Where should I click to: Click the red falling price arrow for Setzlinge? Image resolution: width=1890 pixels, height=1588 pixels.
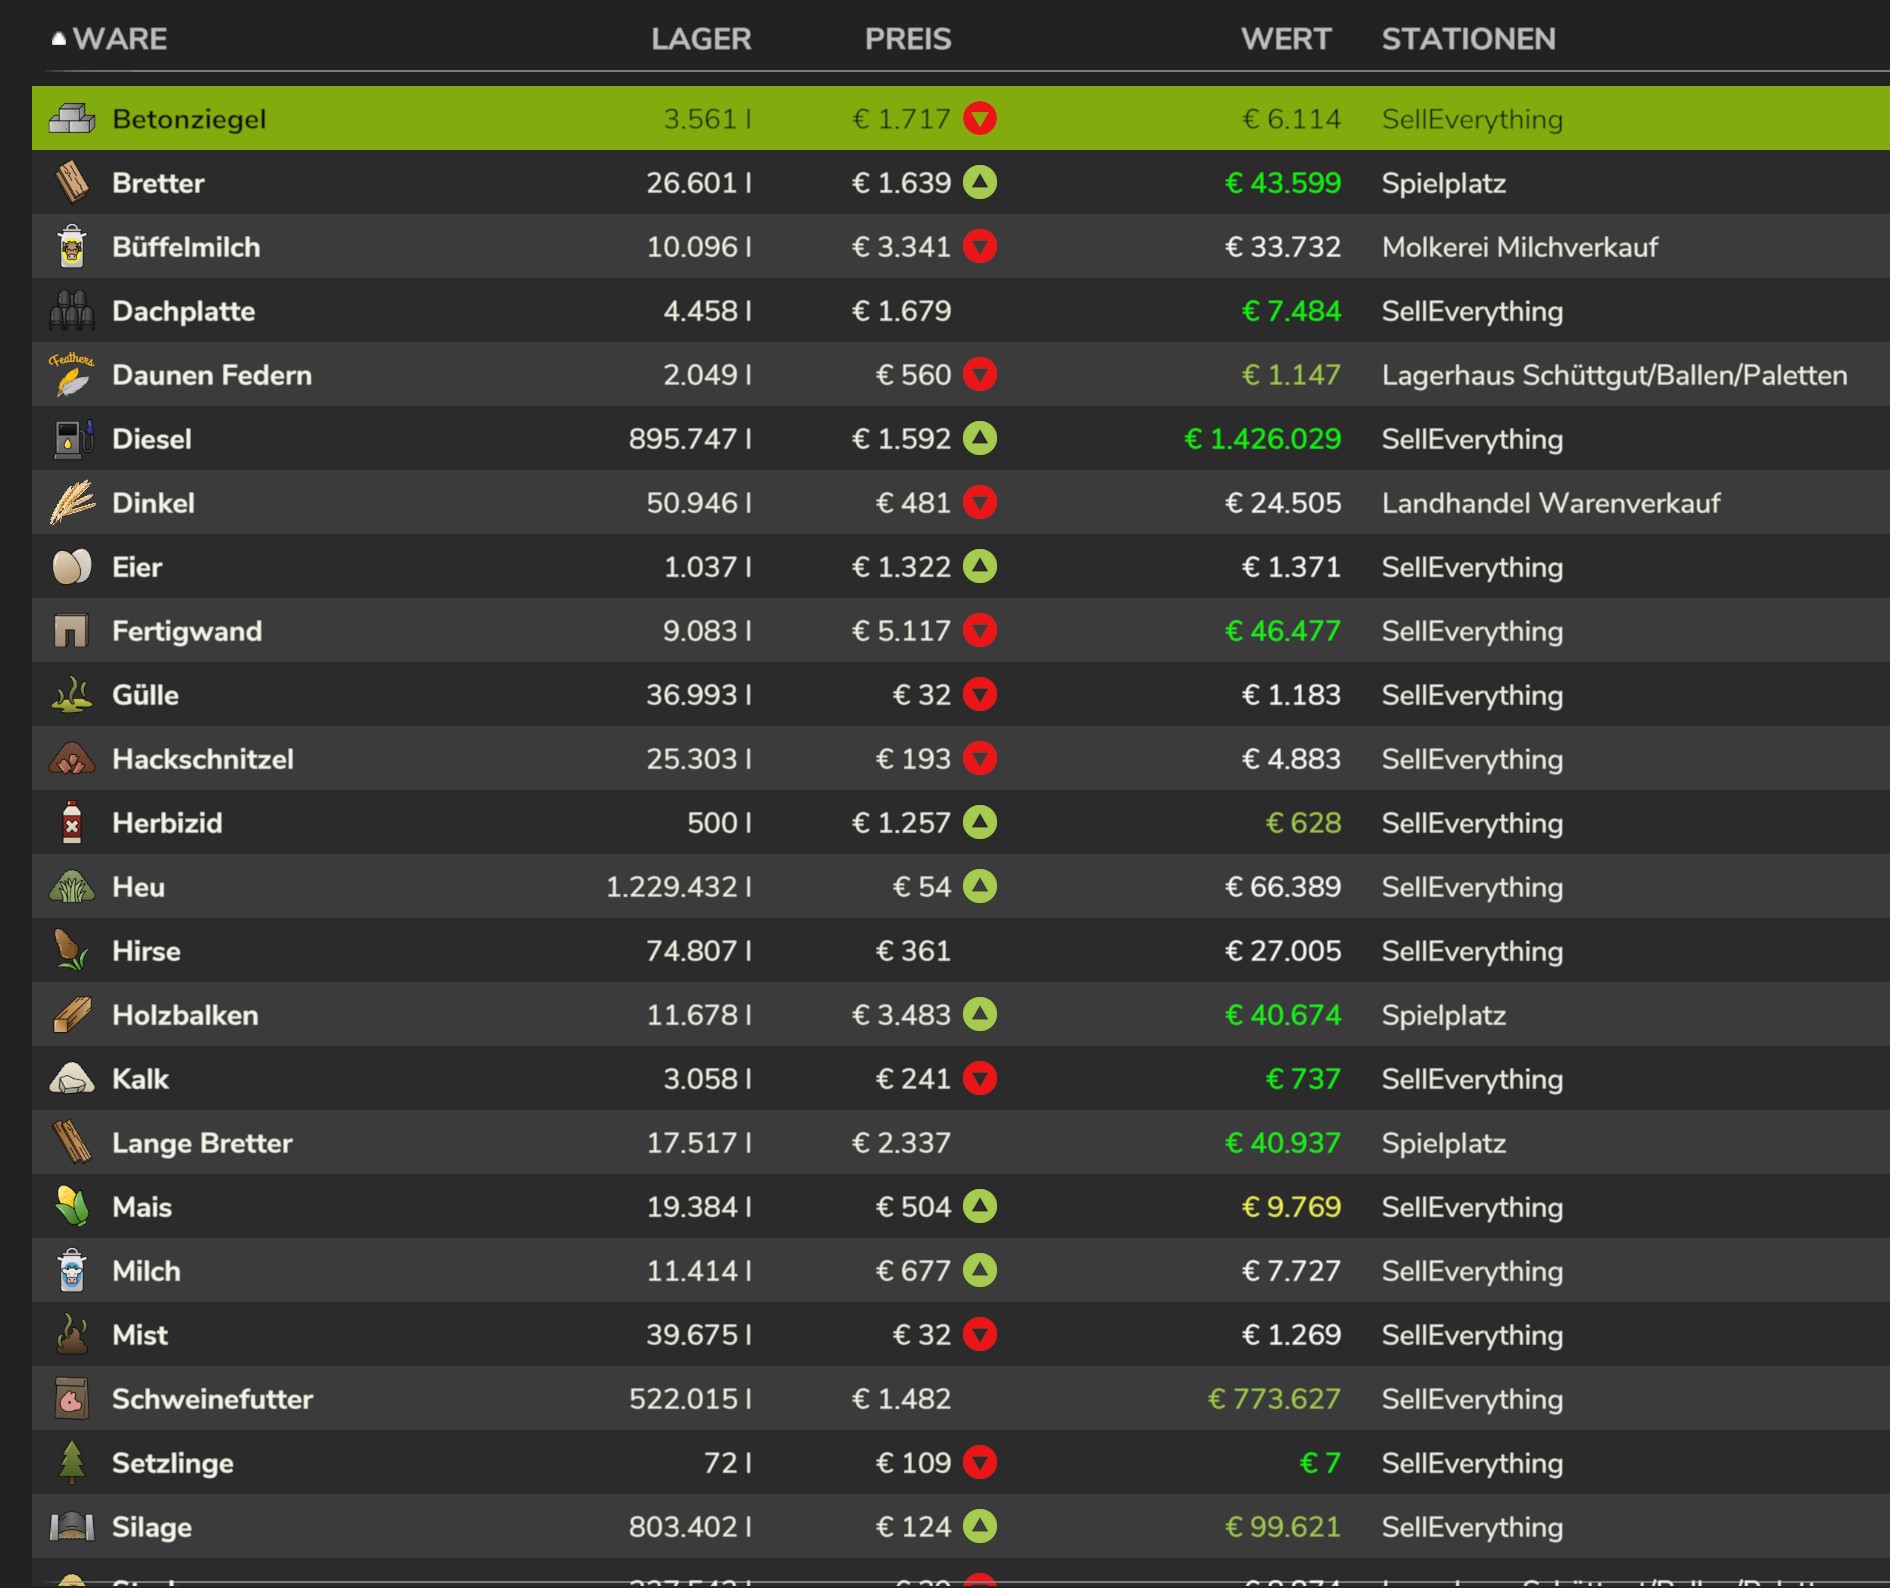pos(980,1463)
